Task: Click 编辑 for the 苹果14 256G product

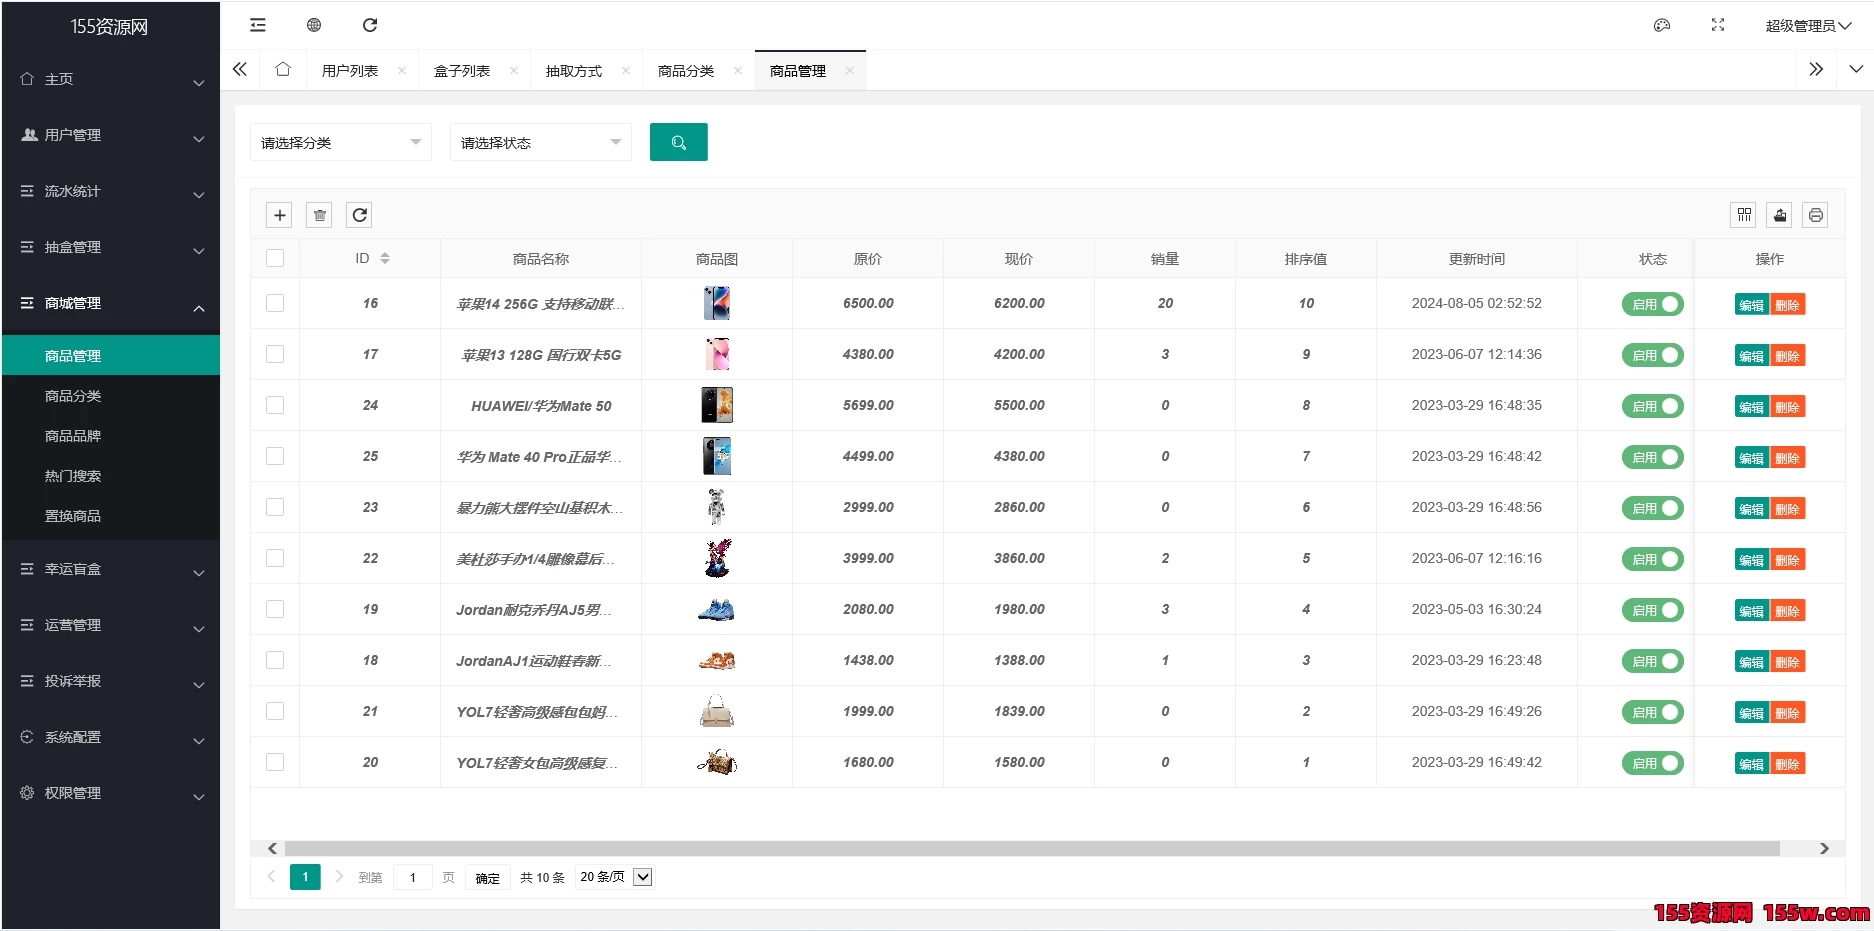Action: (x=1751, y=303)
